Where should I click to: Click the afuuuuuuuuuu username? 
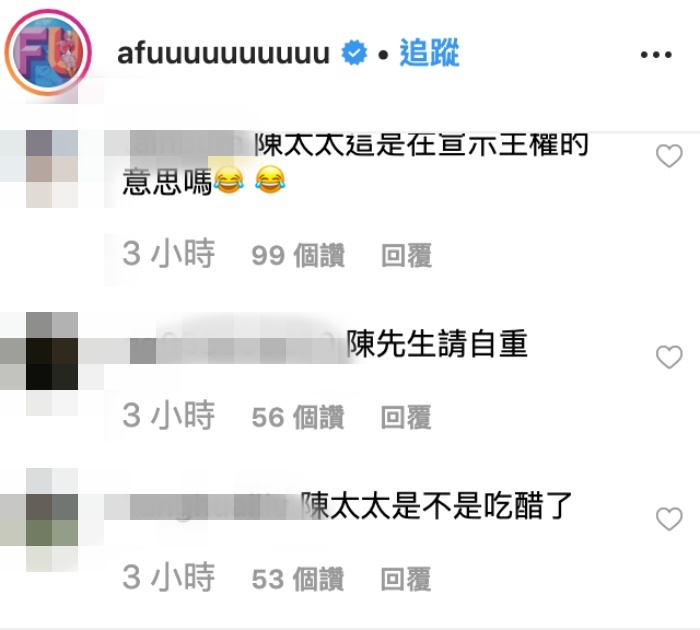coord(223,53)
